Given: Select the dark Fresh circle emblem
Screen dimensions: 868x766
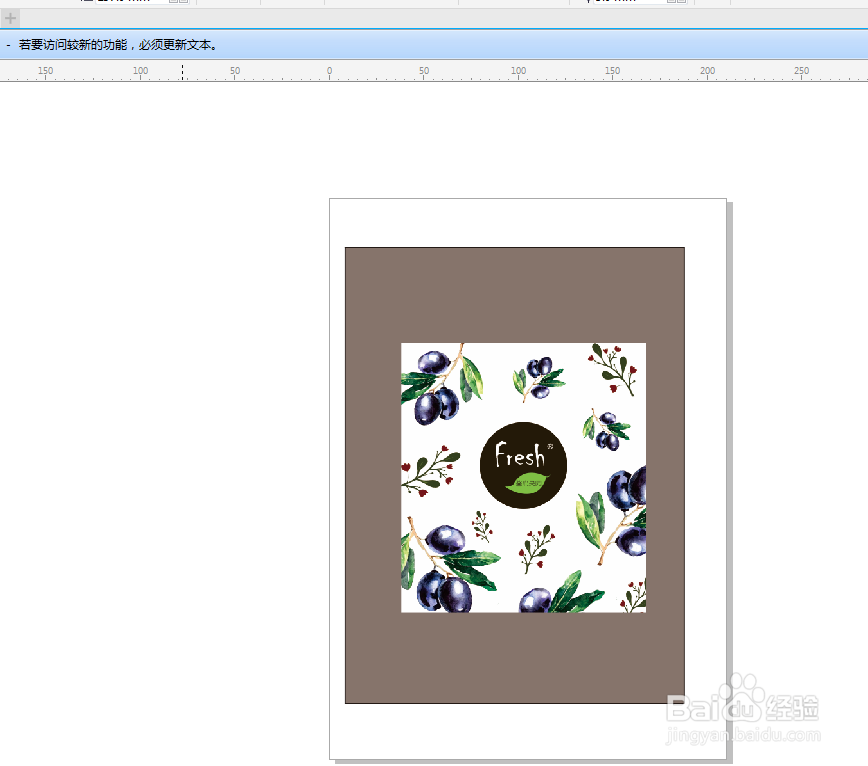Looking at the screenshot, I should (x=523, y=466).
